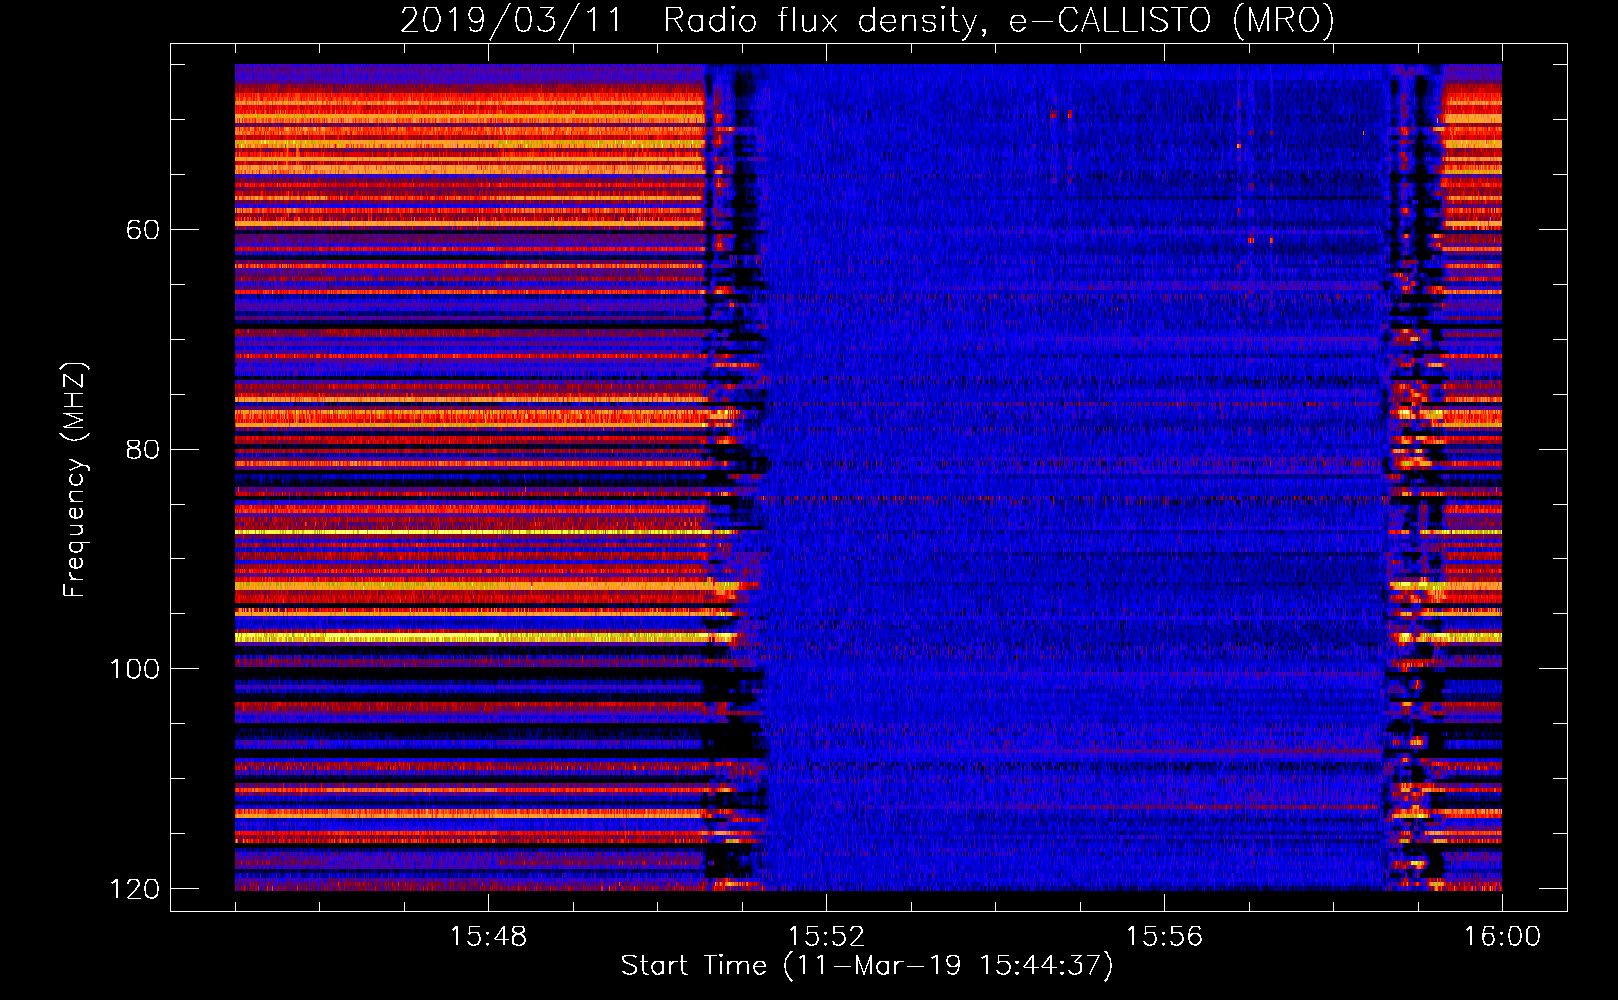Click the 'Start Time (11-Mar-19 15:44:37)' axis label
The width and height of the screenshot is (1618, 1000).
(867, 966)
